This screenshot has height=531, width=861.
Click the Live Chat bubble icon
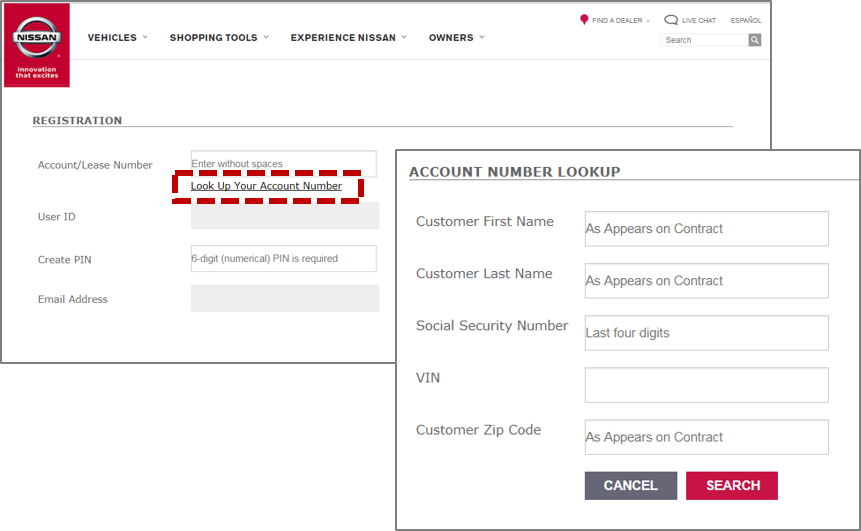(671, 20)
